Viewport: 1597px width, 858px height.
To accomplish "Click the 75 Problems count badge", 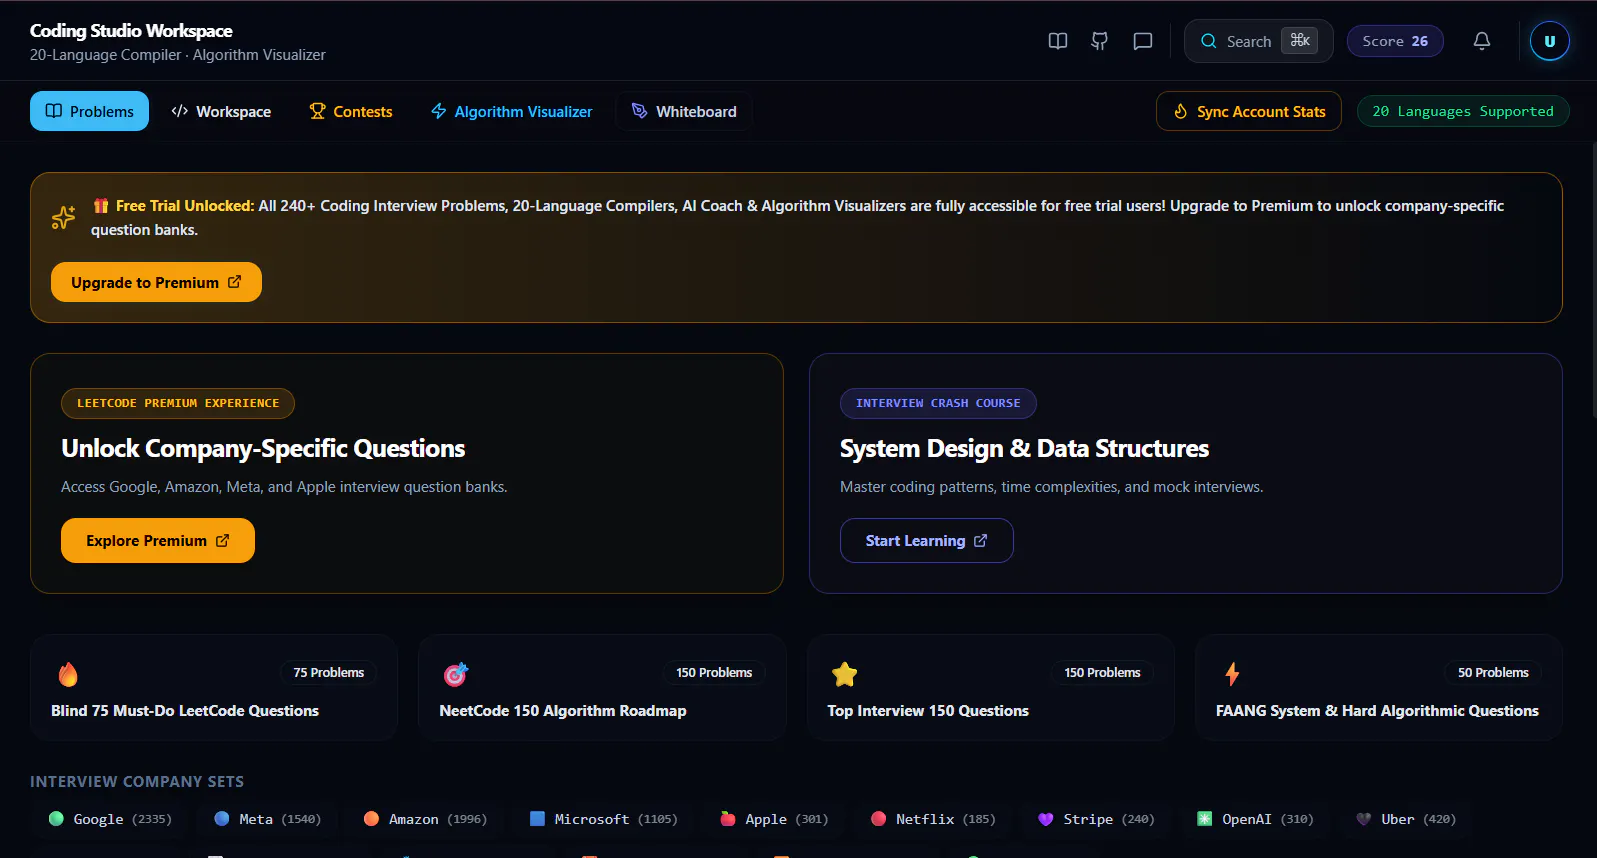I will pyautogui.click(x=329, y=673).
